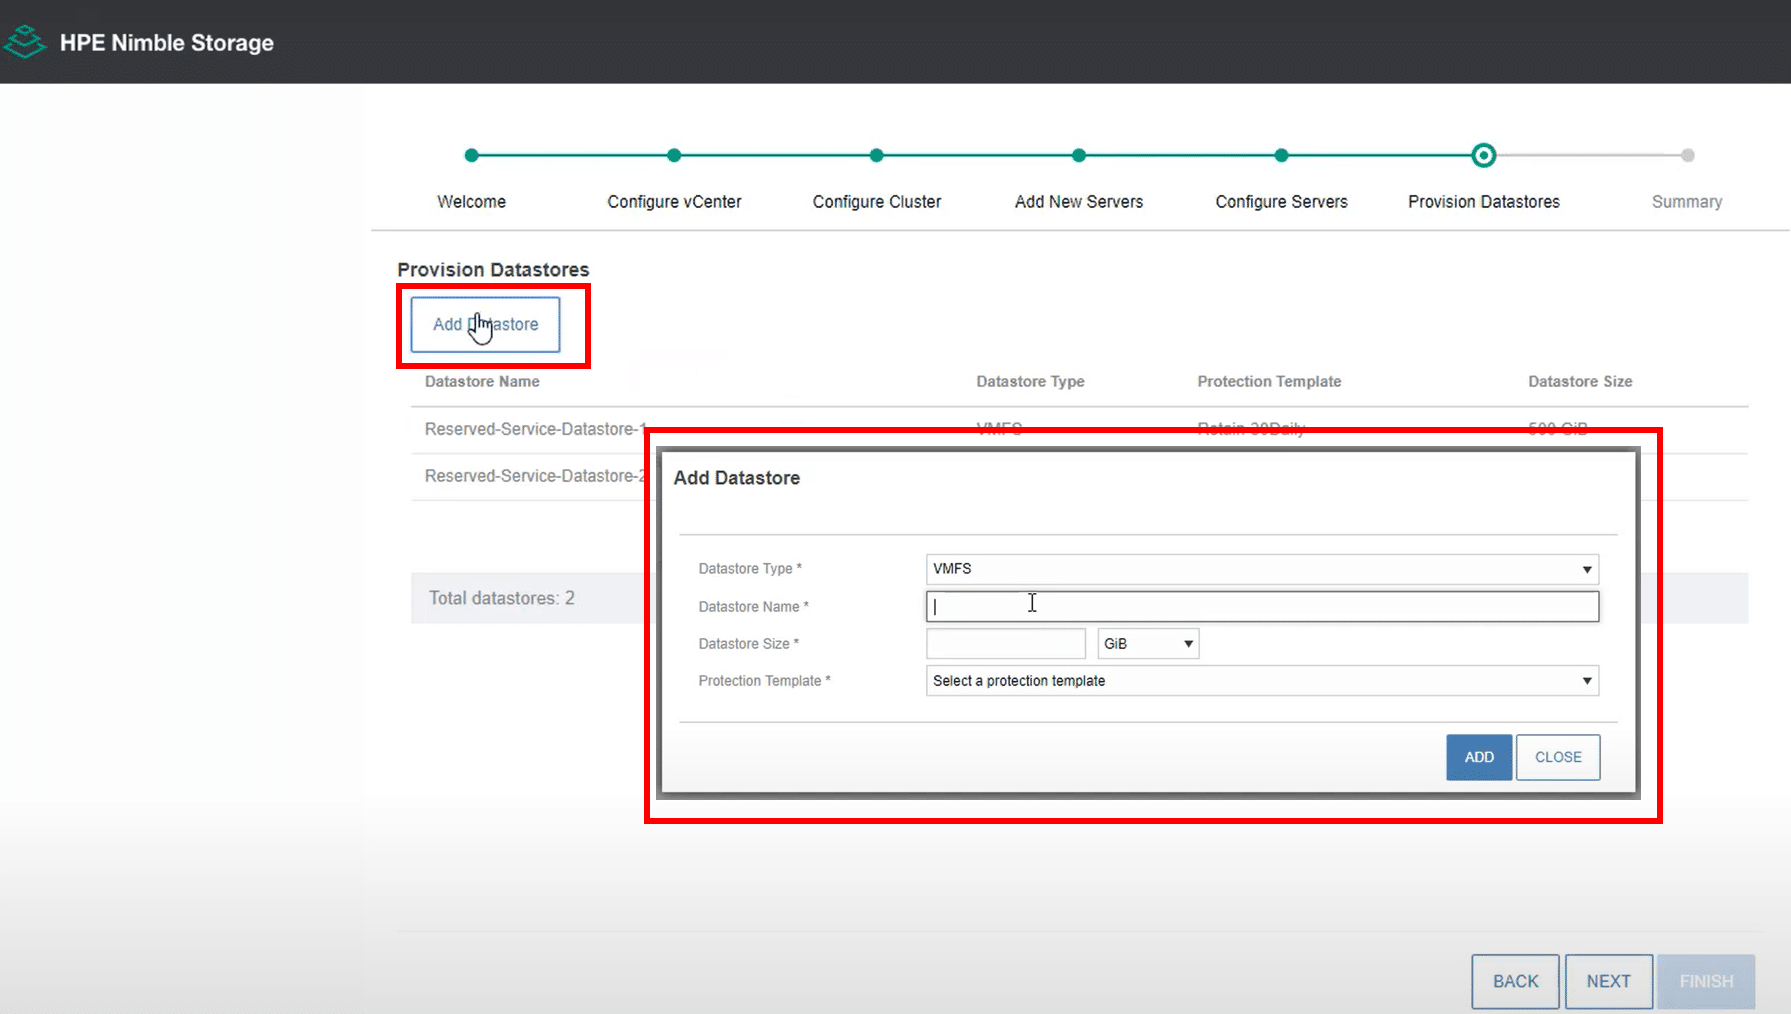Click the NEXT button
This screenshot has width=1791, height=1014.
click(x=1608, y=981)
